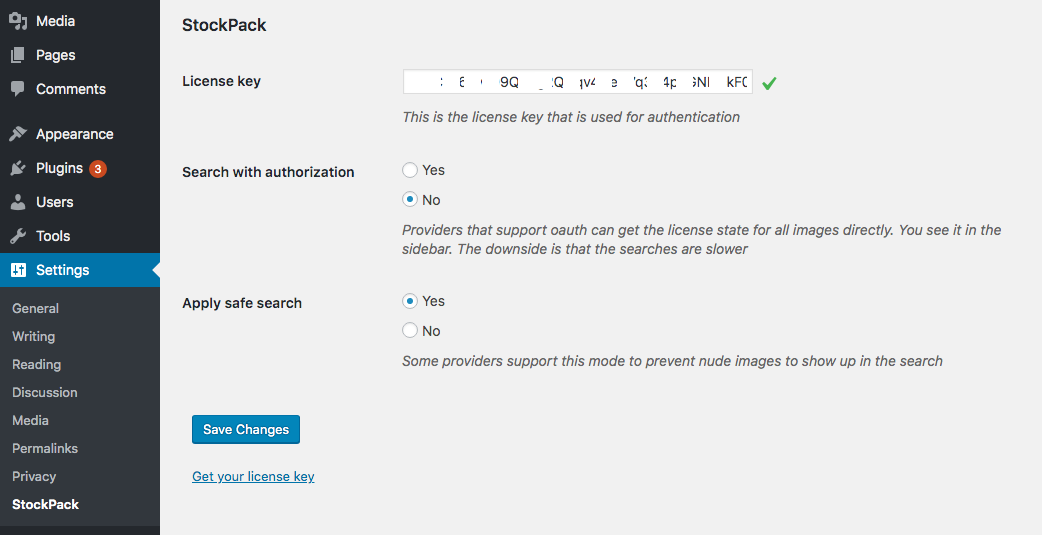Image resolution: width=1042 pixels, height=535 pixels.
Task: Click the Users person icon
Action: pos(18,202)
